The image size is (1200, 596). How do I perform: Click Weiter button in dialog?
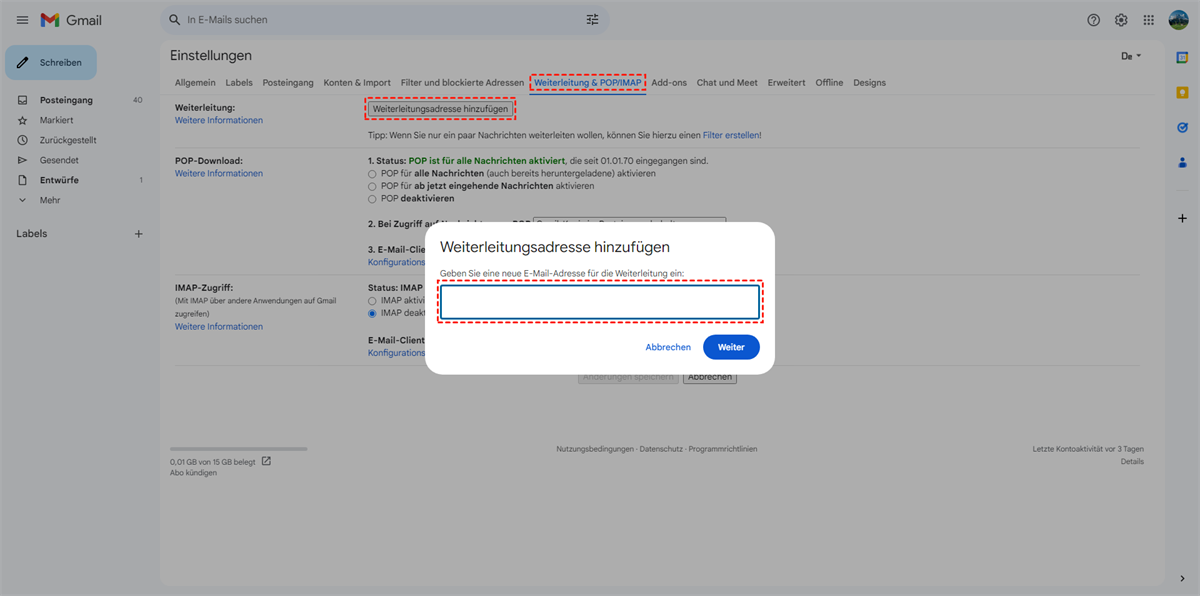[731, 347]
